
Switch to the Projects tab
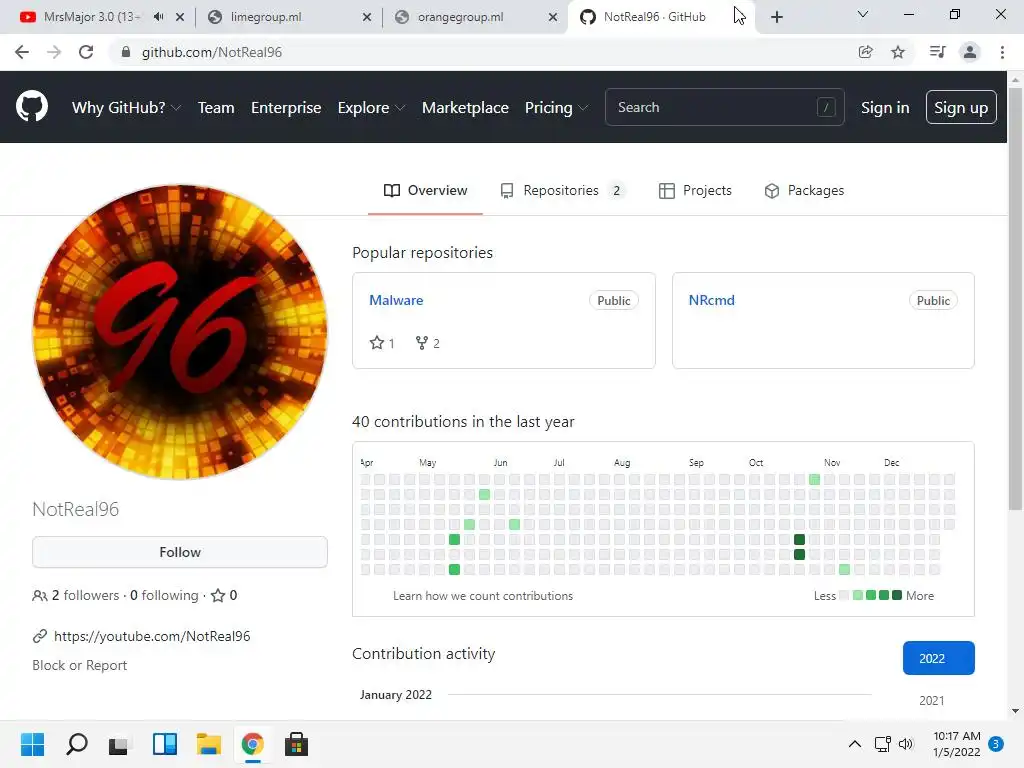696,190
